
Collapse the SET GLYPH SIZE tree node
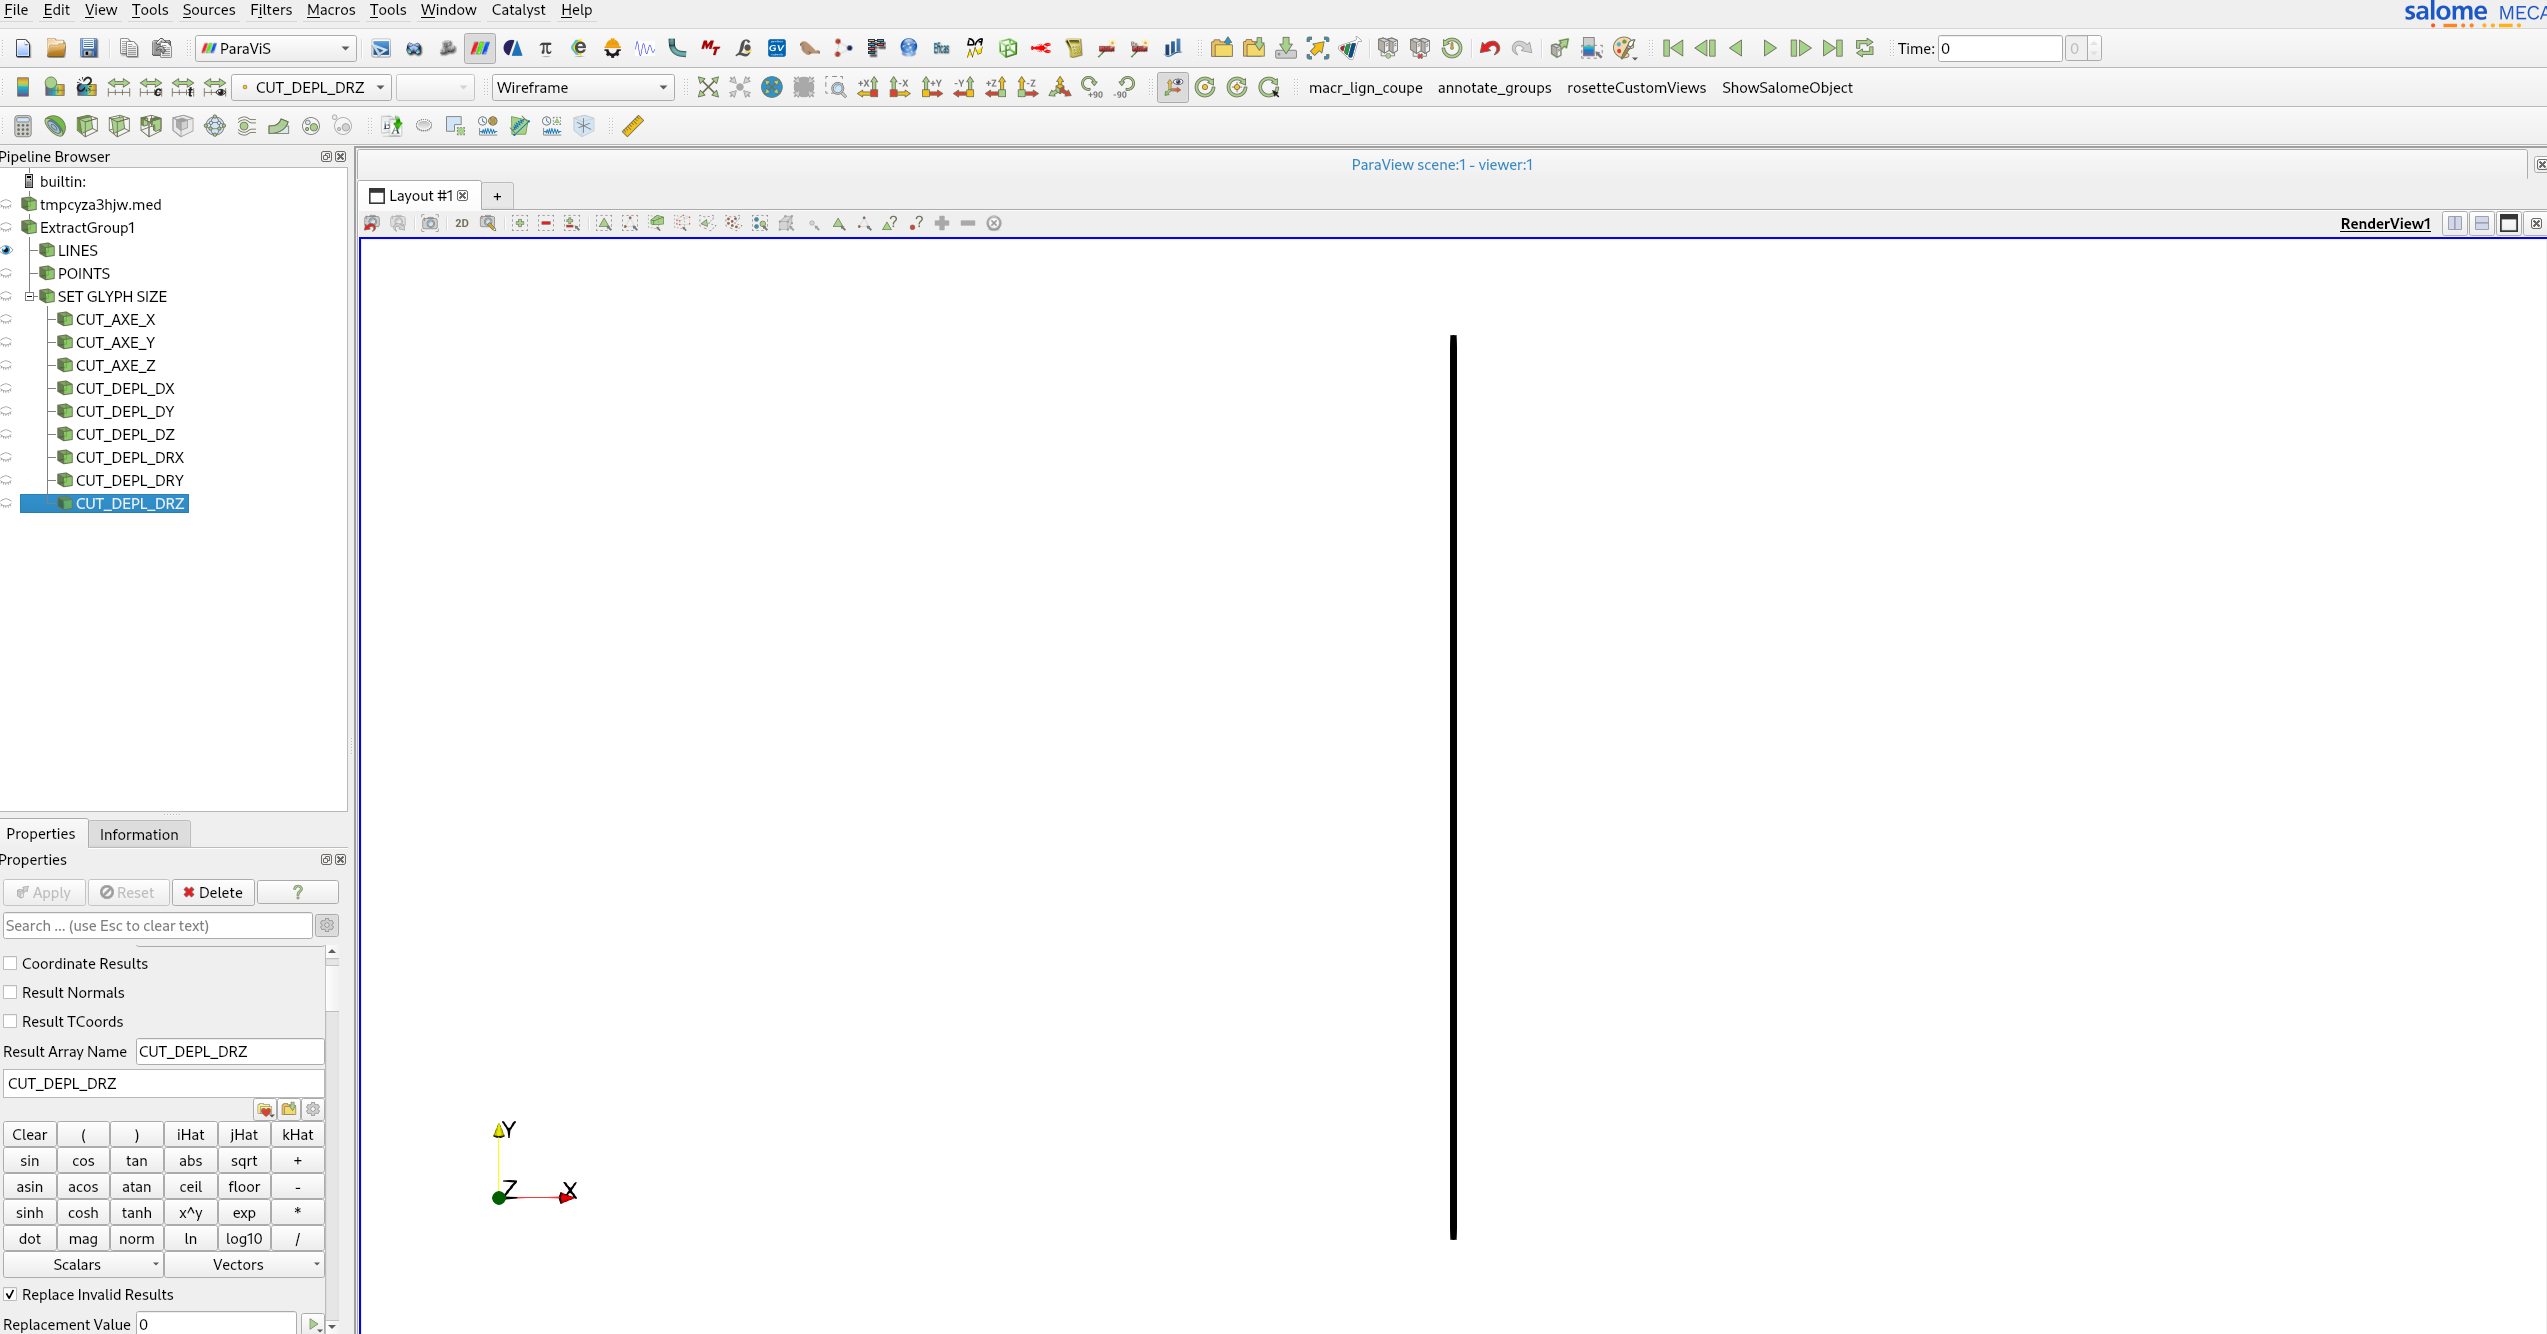(x=30, y=296)
